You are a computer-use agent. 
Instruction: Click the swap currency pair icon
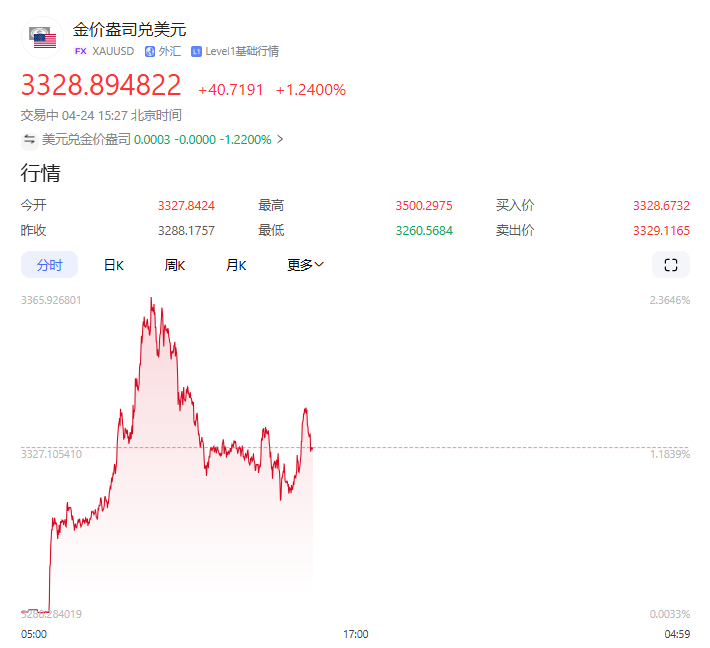(29, 139)
